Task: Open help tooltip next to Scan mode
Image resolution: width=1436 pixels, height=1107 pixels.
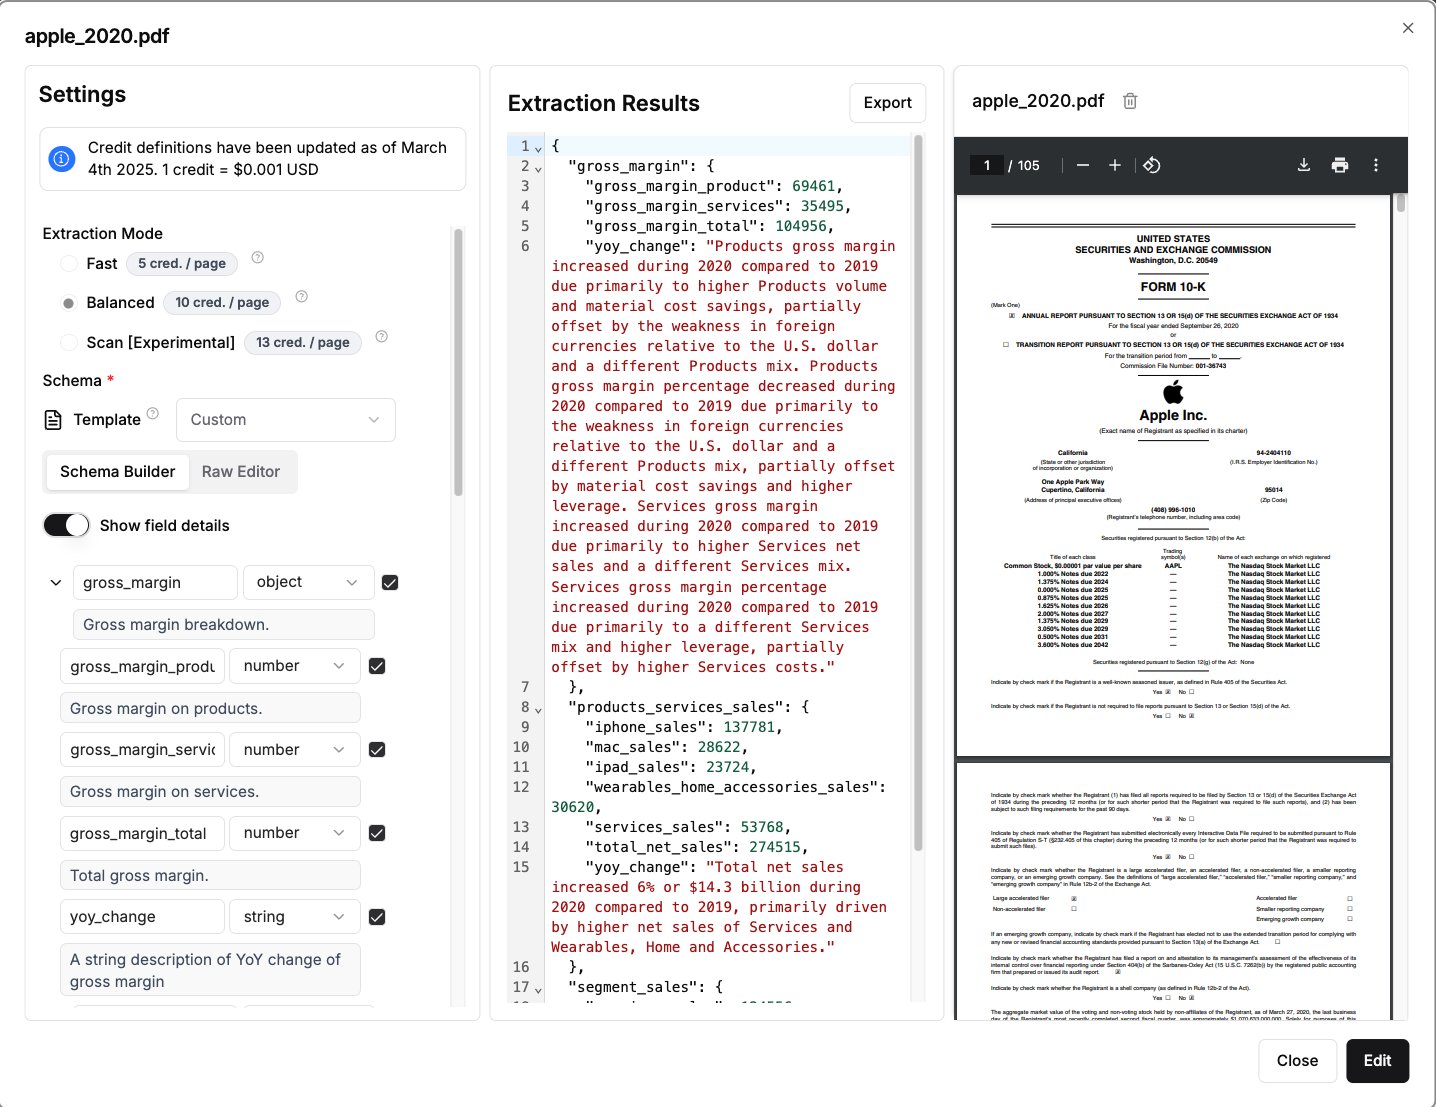Action: tap(381, 336)
